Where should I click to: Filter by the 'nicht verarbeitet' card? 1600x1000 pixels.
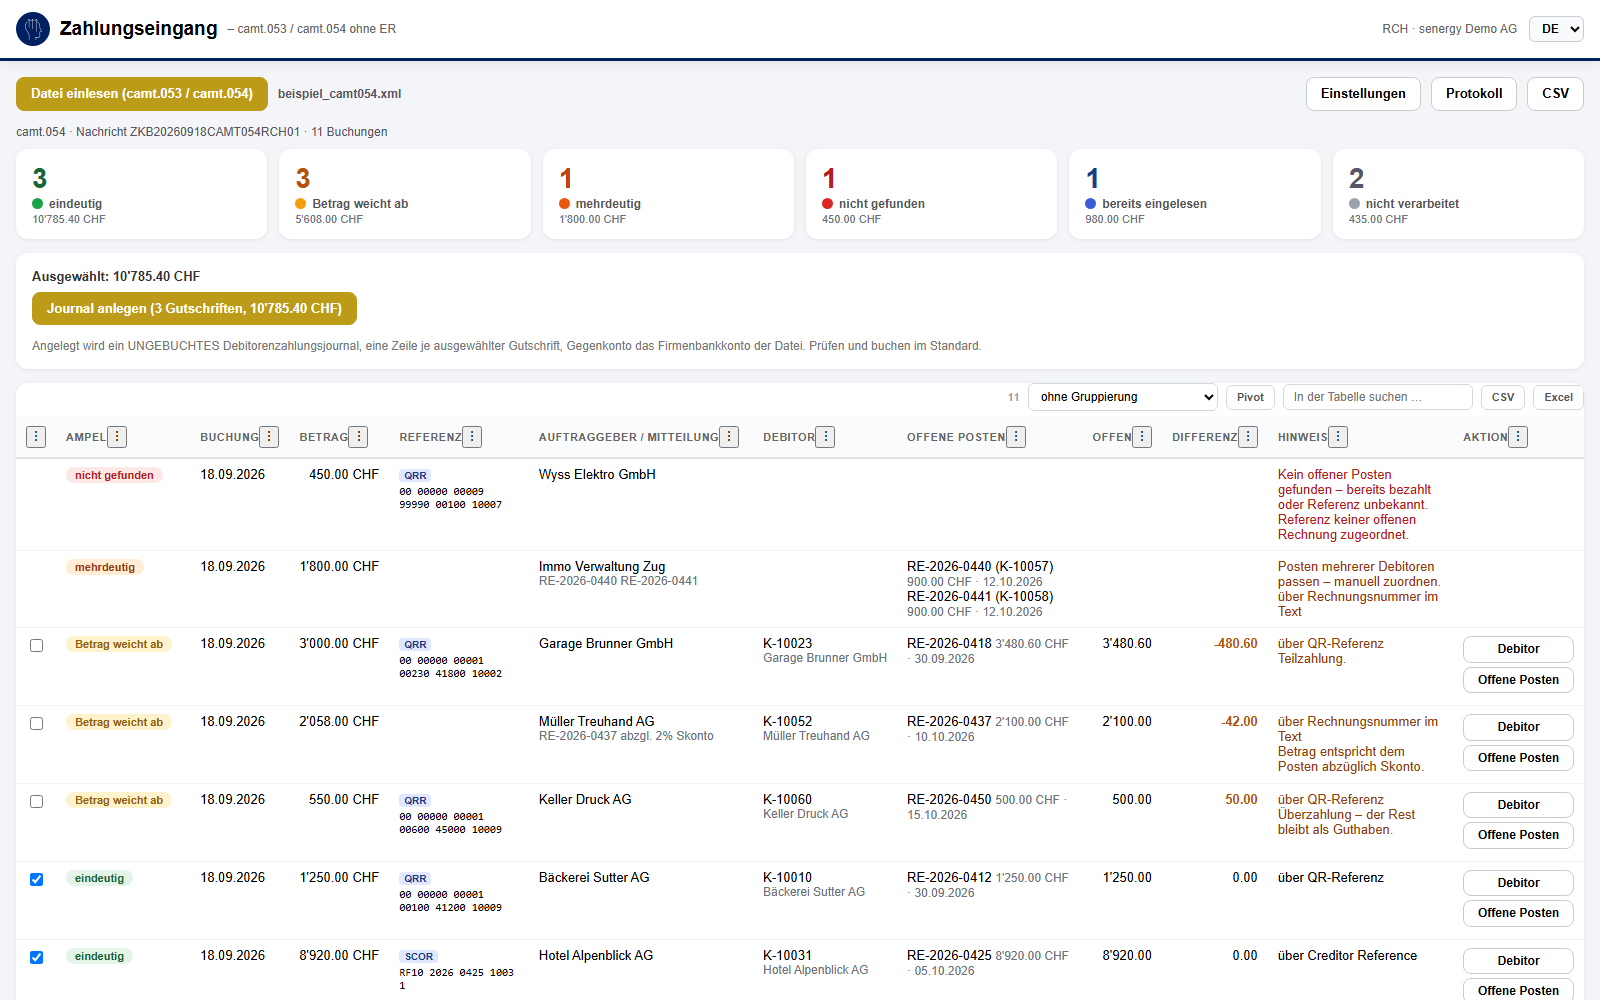pyautogui.click(x=1458, y=194)
